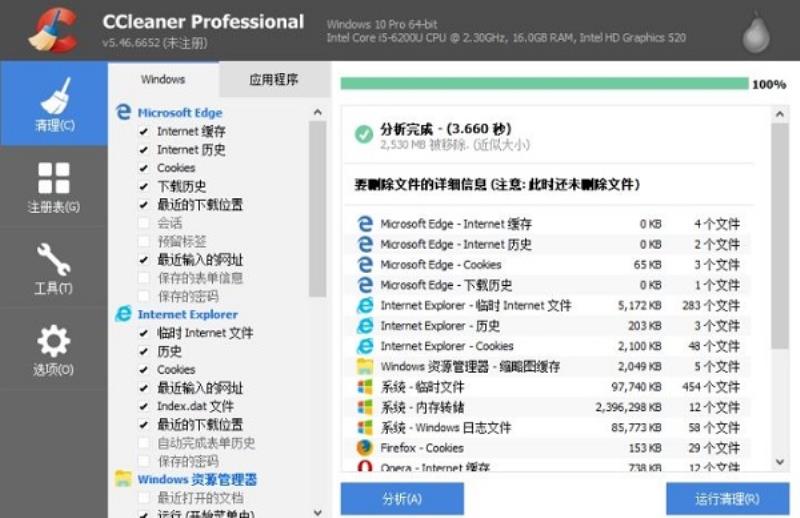Enable the 会话 checkbox
This screenshot has width=800, height=518.
click(144, 223)
